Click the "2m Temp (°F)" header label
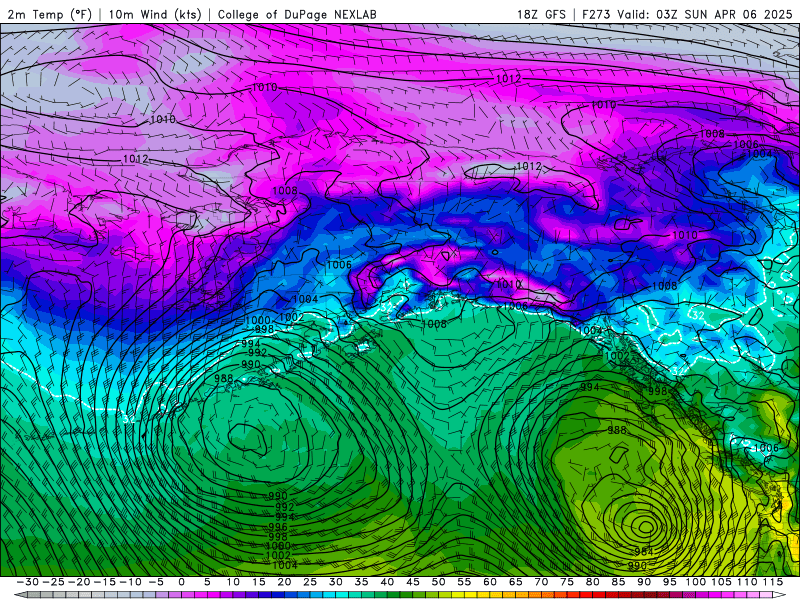The image size is (800, 600). [x=49, y=14]
